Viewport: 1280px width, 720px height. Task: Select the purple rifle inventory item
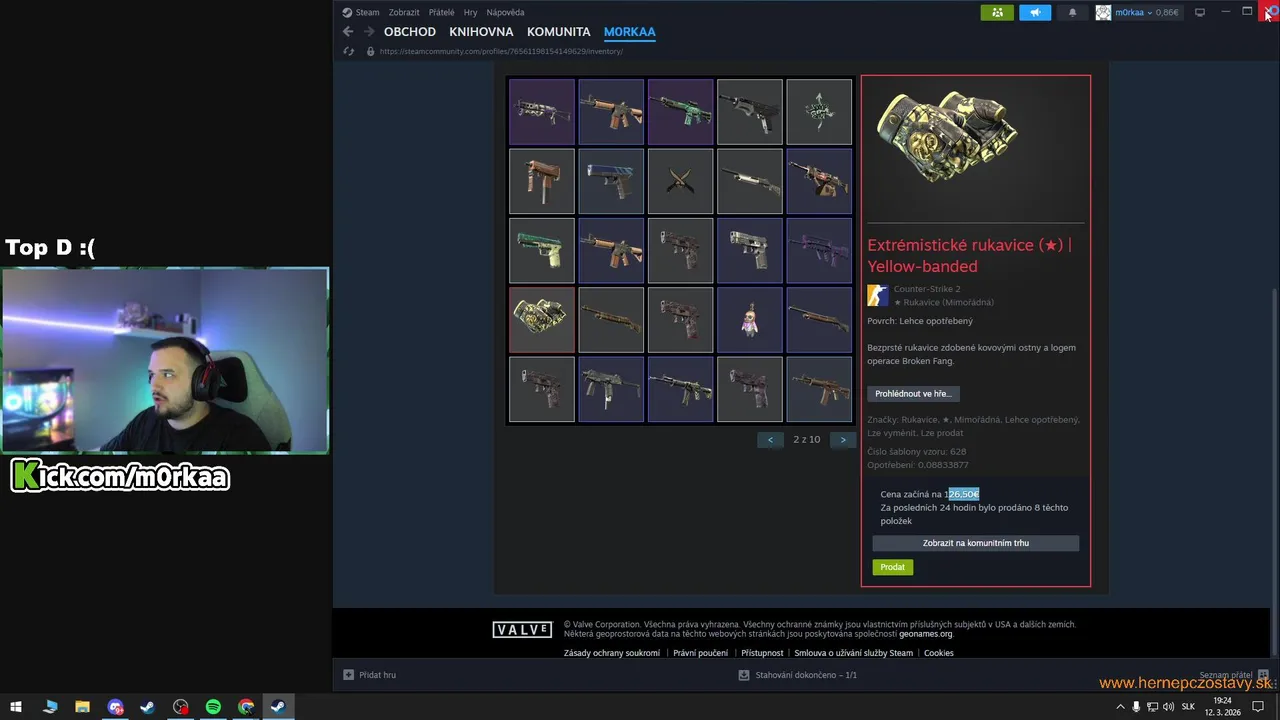819,251
